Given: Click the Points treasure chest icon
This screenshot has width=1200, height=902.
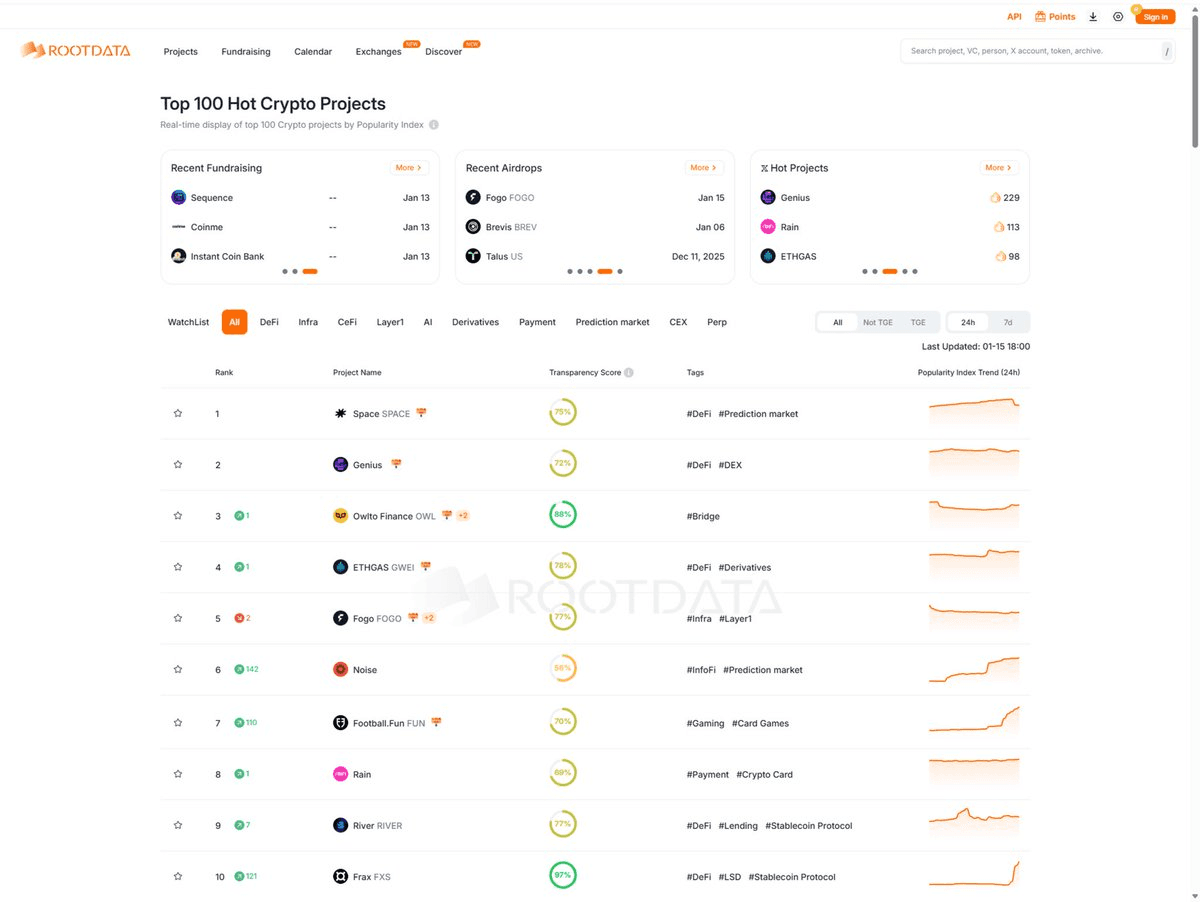Looking at the screenshot, I should click(1040, 16).
